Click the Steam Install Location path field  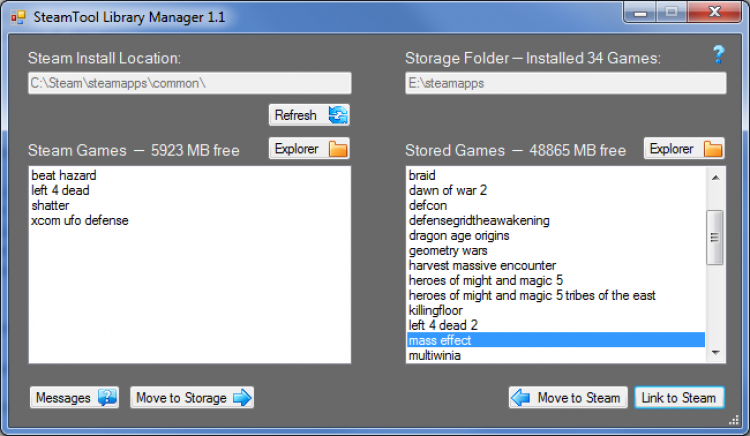[190, 83]
